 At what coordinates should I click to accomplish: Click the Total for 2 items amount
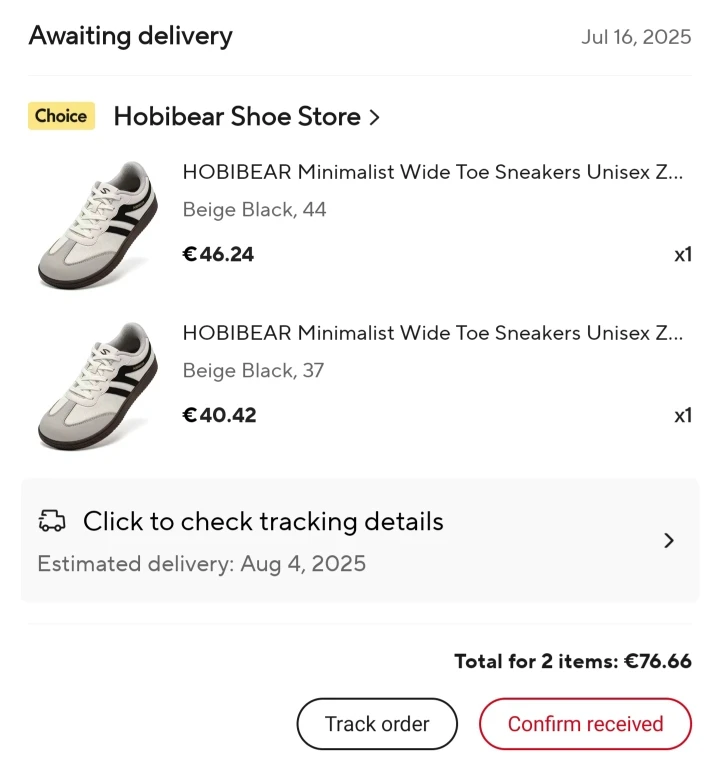(572, 661)
